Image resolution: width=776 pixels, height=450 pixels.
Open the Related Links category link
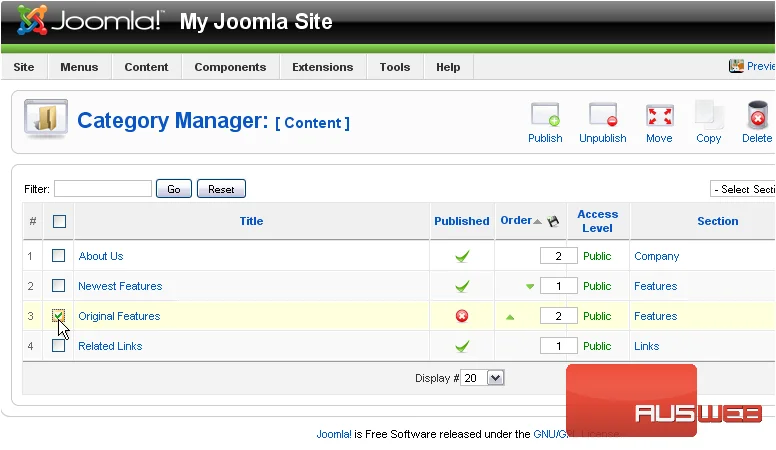coord(110,346)
